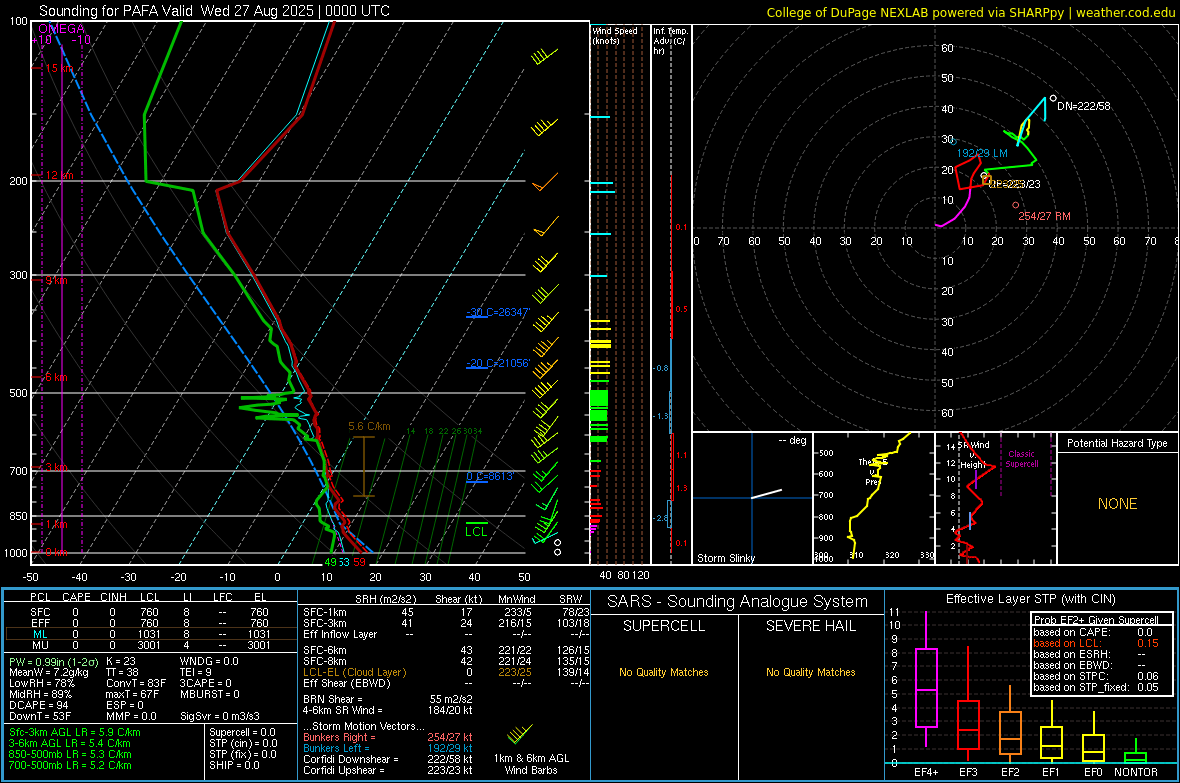Select the Potential Hazard Type header
Screen dimensions: 1180x783
pos(1117,443)
